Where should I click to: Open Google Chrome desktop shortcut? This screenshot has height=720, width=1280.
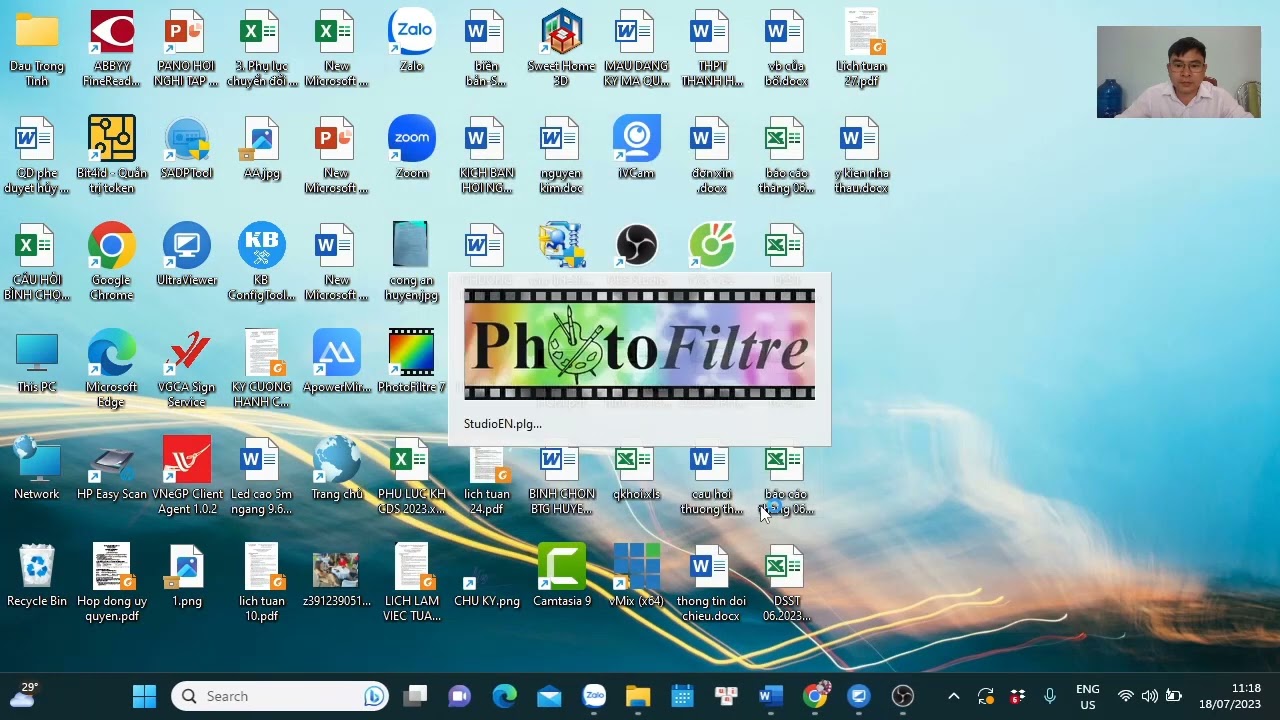click(x=111, y=262)
